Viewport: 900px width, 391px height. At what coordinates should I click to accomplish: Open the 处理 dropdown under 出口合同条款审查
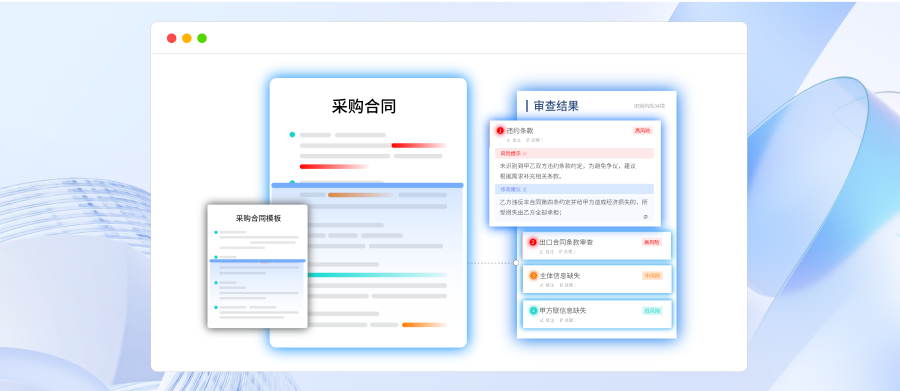click(x=568, y=251)
